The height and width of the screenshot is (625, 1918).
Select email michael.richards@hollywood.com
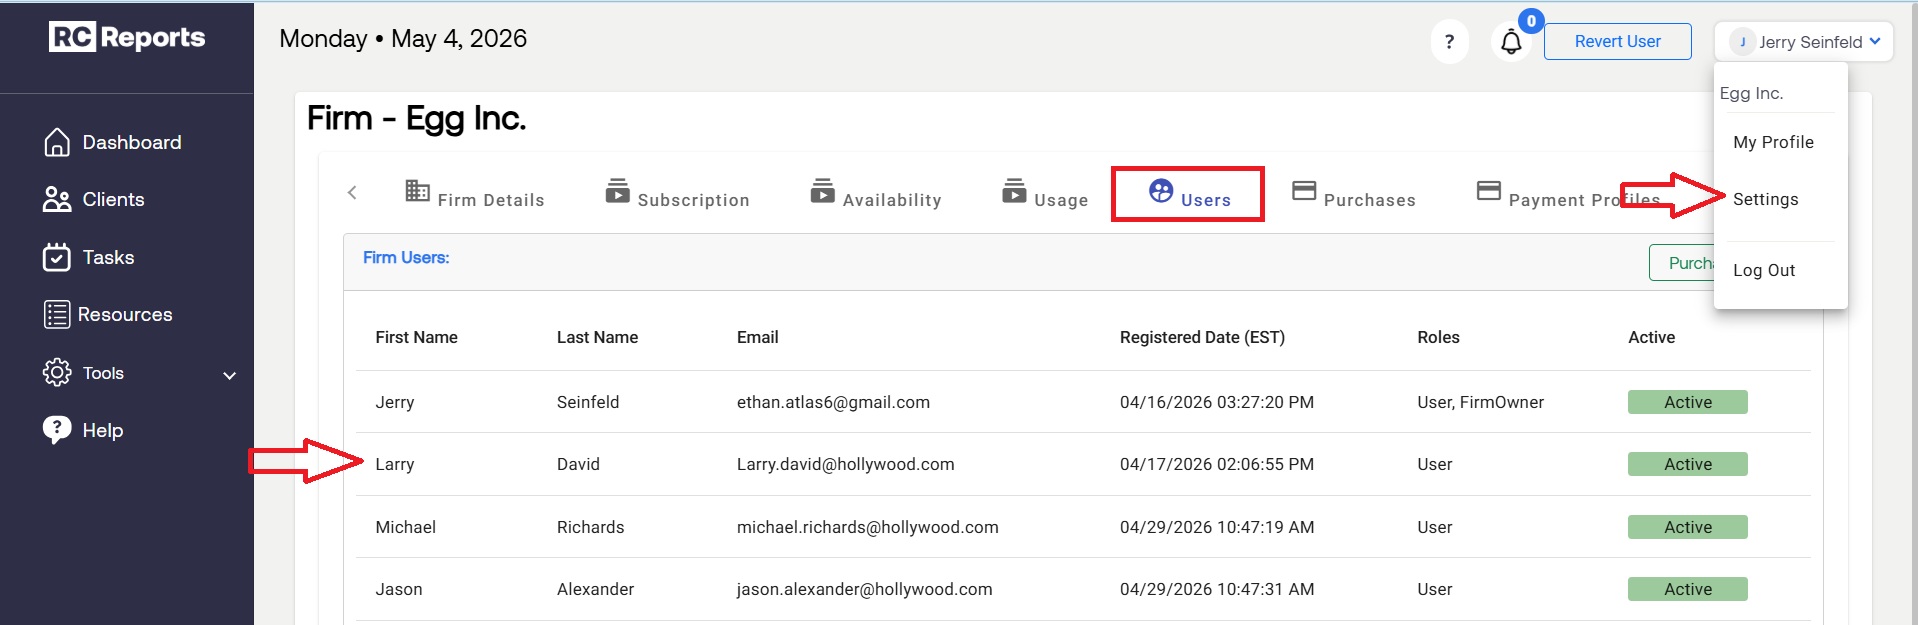coord(867,527)
